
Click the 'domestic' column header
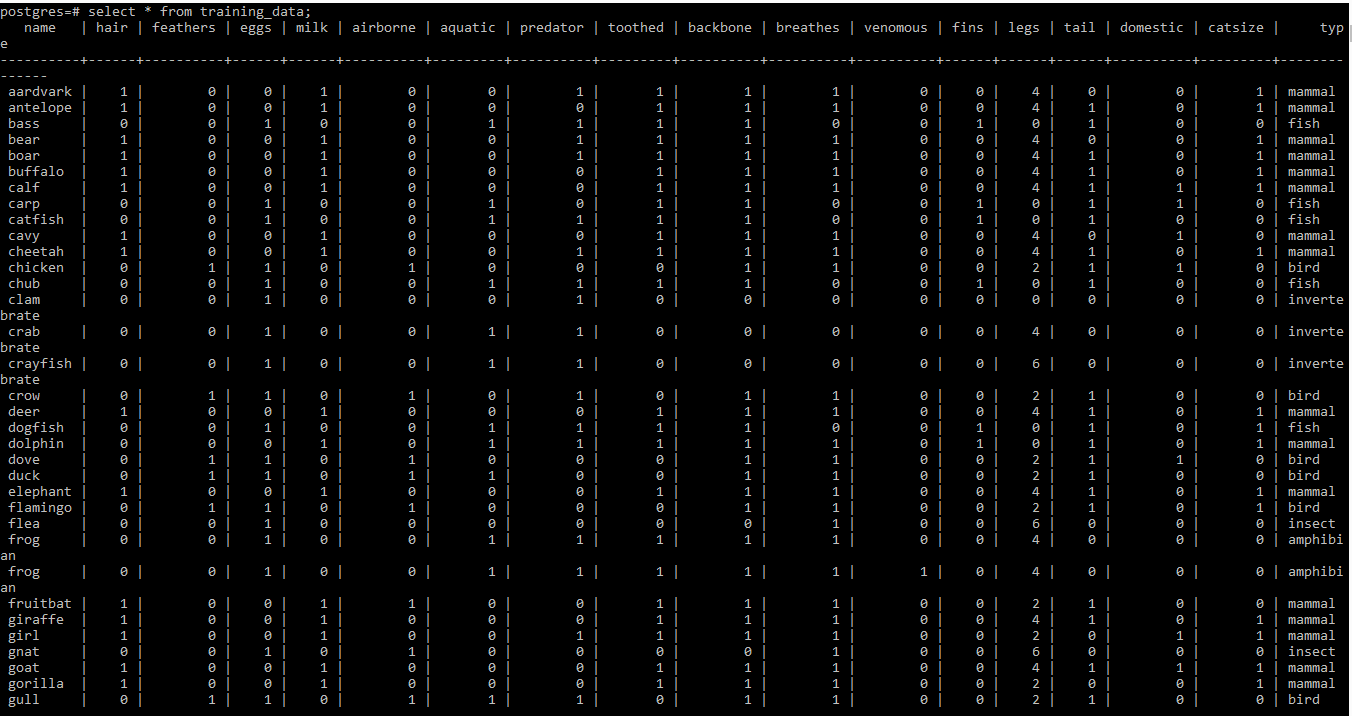[x=1151, y=27]
